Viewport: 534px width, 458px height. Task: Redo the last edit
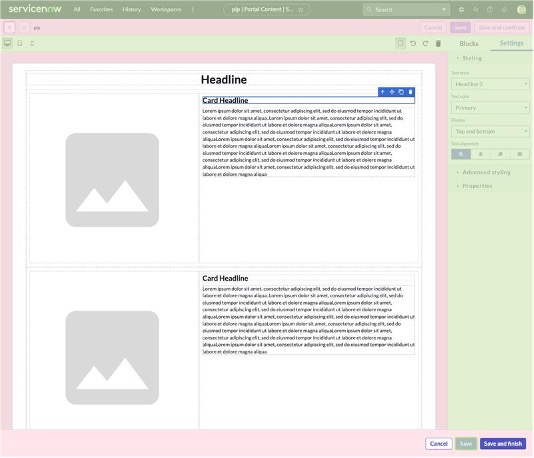pyautogui.click(x=425, y=44)
